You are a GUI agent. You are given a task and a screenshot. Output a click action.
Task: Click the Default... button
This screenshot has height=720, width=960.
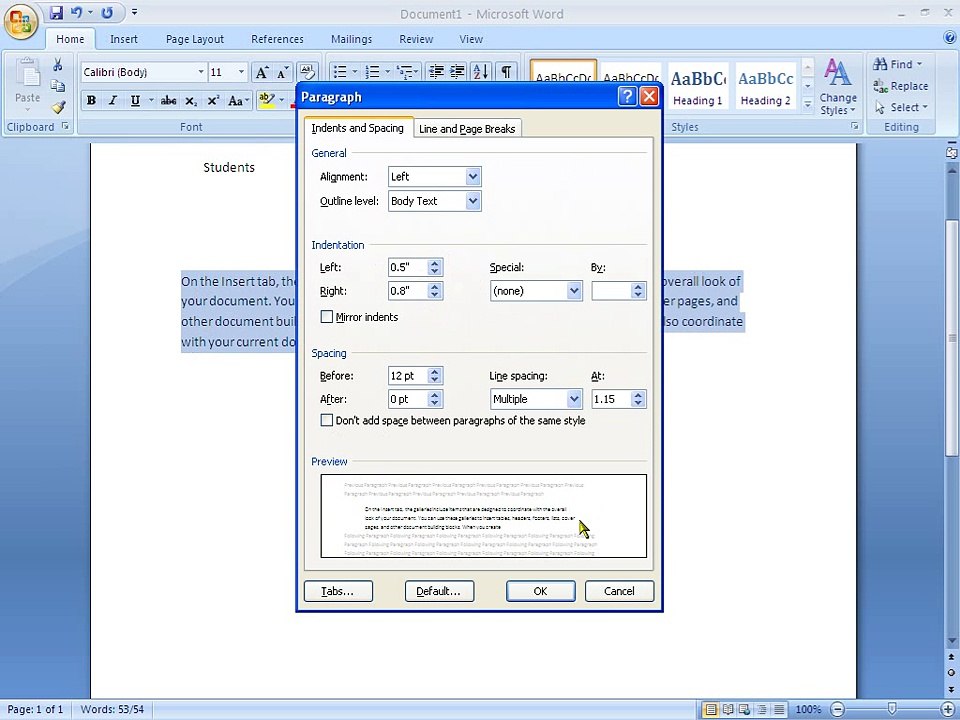click(439, 591)
